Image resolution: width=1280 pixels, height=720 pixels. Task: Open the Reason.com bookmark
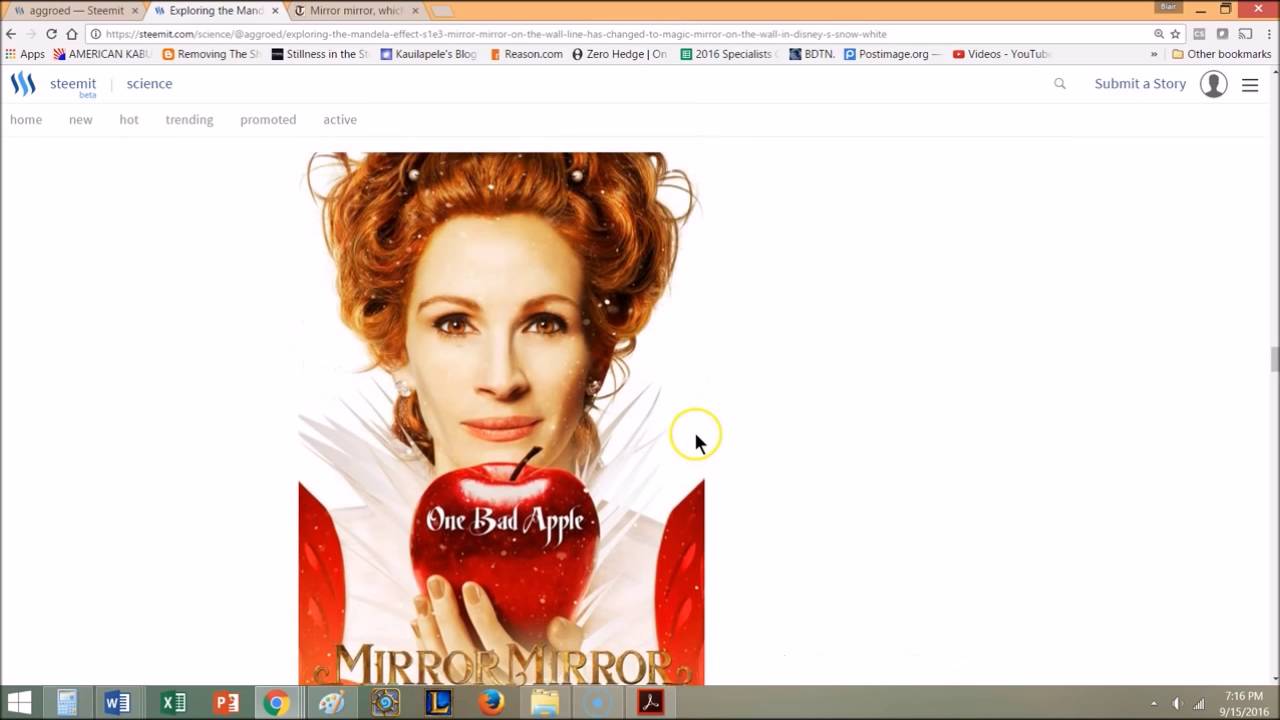527,54
